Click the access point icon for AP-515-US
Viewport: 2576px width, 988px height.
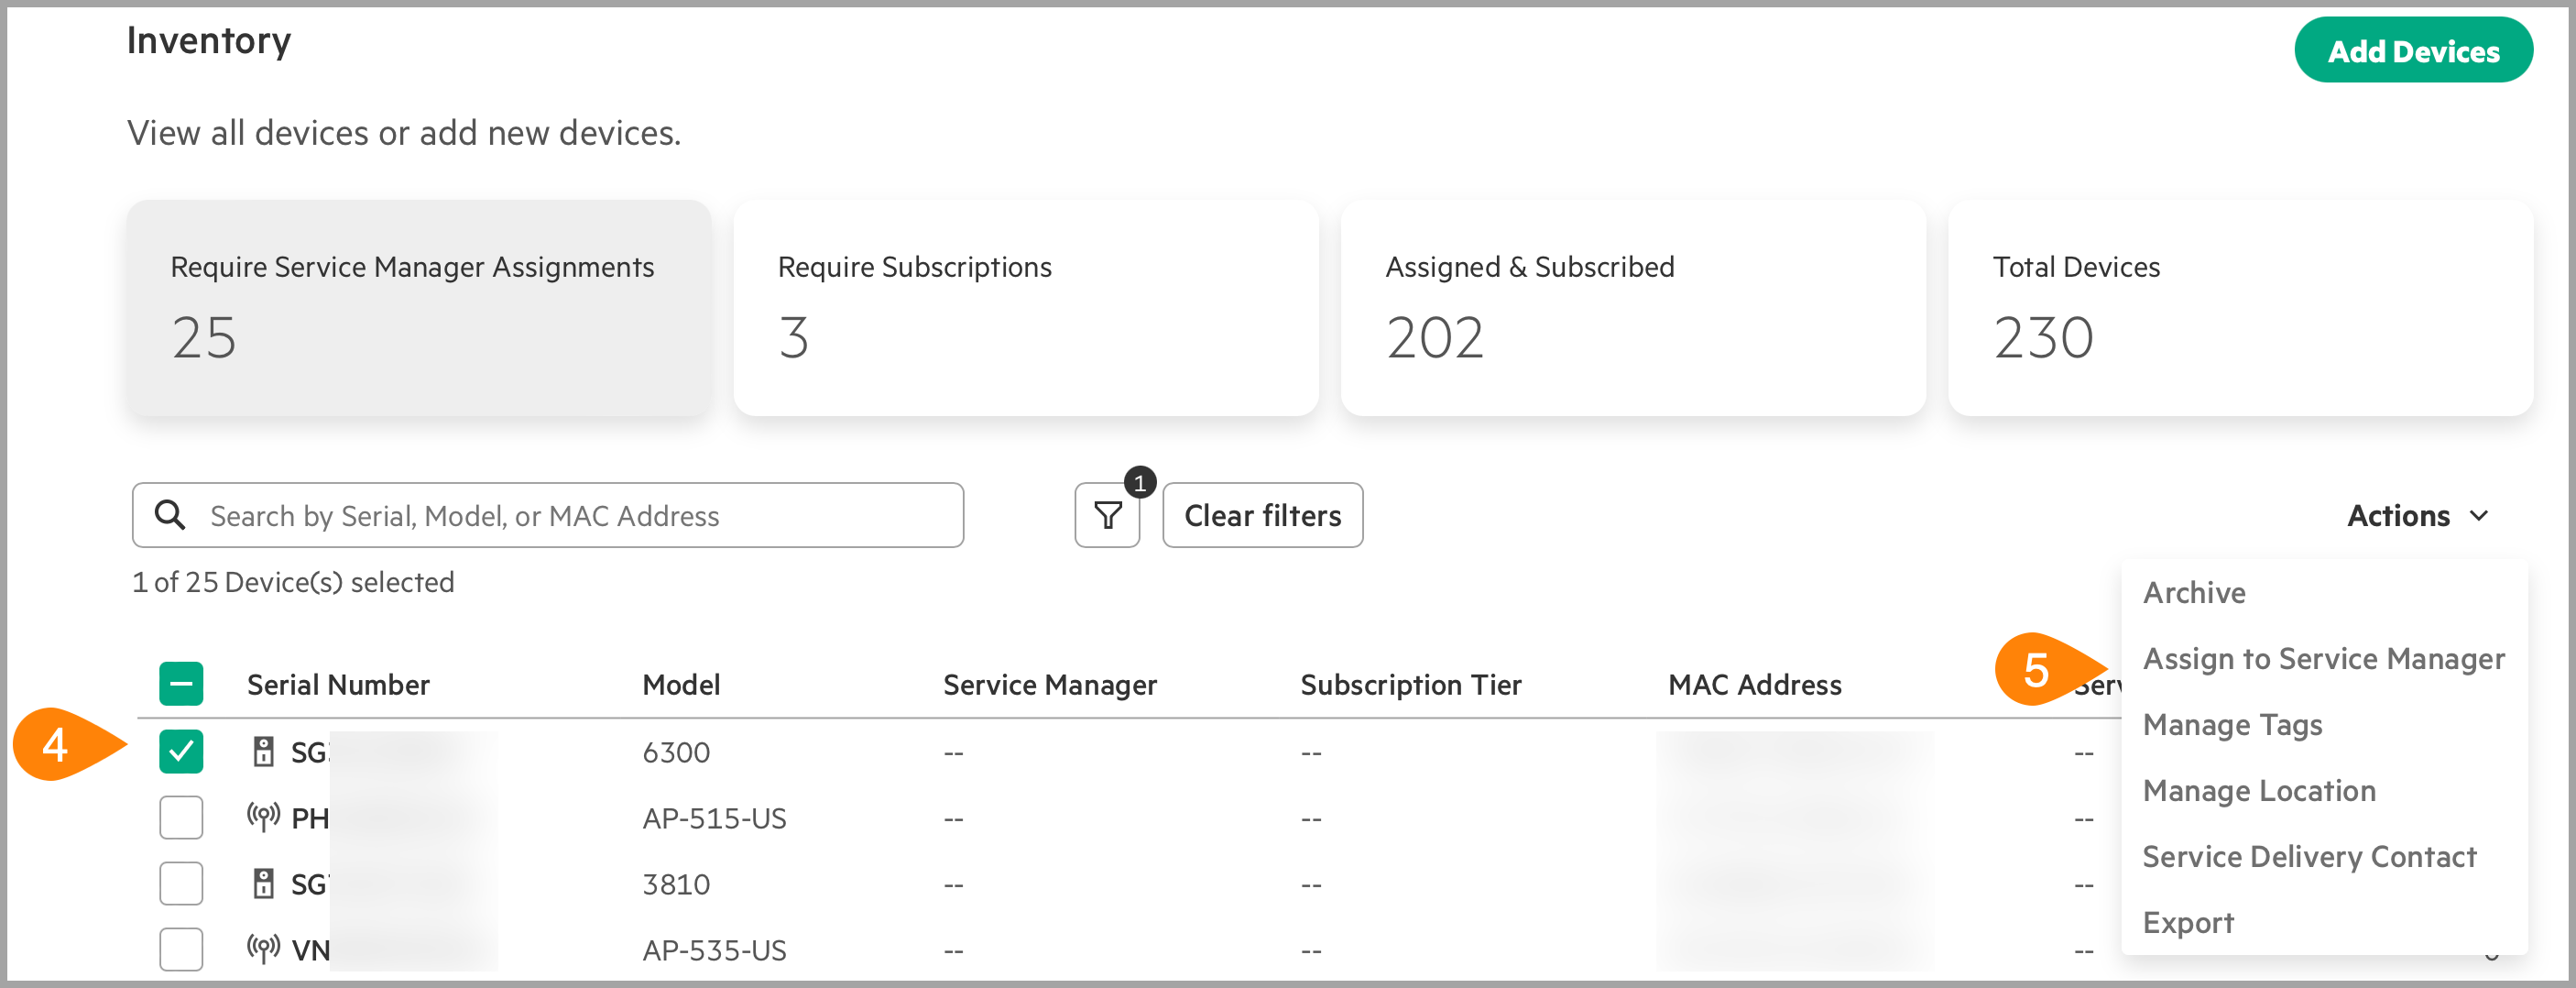point(263,817)
